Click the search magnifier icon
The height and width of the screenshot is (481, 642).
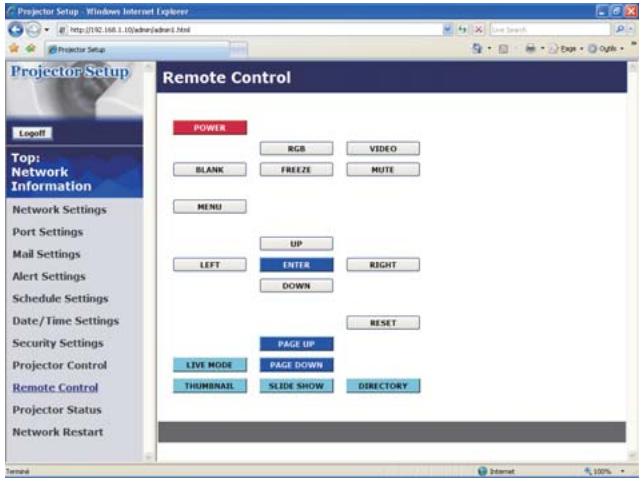(x=620, y=29)
